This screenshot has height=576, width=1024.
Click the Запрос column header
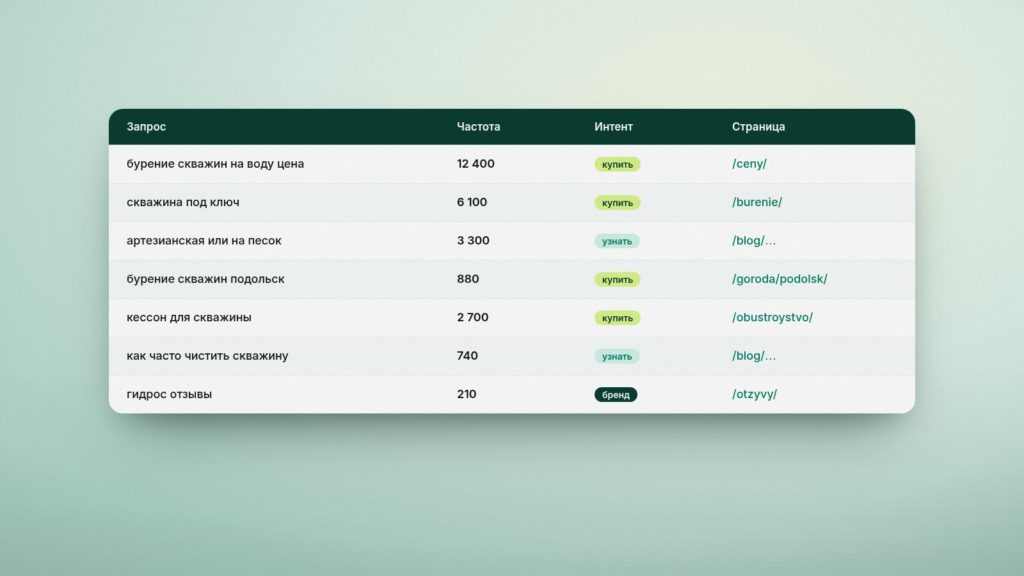pyautogui.click(x=146, y=127)
